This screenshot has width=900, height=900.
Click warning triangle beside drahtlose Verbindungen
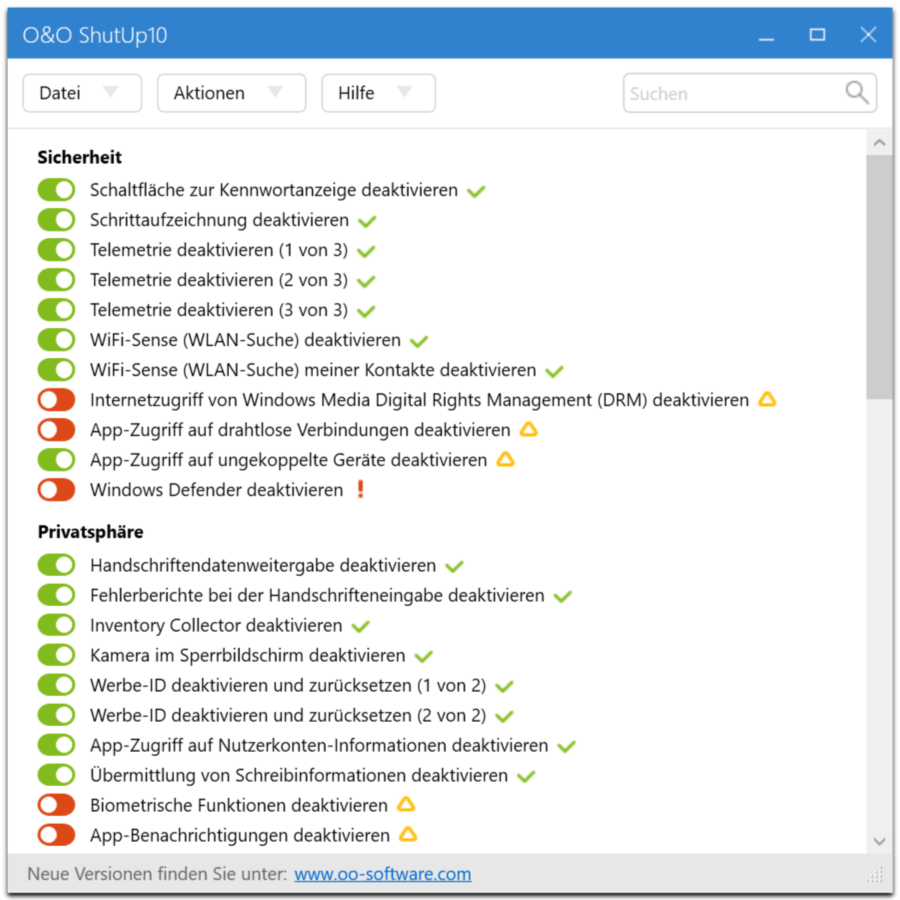coord(529,429)
